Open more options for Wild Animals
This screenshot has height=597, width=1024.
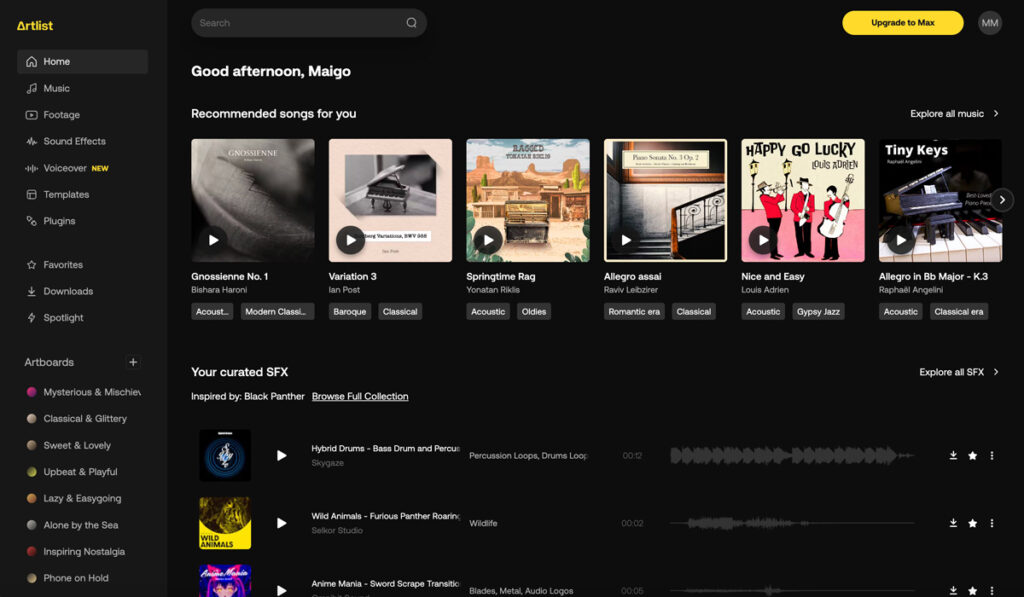991,523
